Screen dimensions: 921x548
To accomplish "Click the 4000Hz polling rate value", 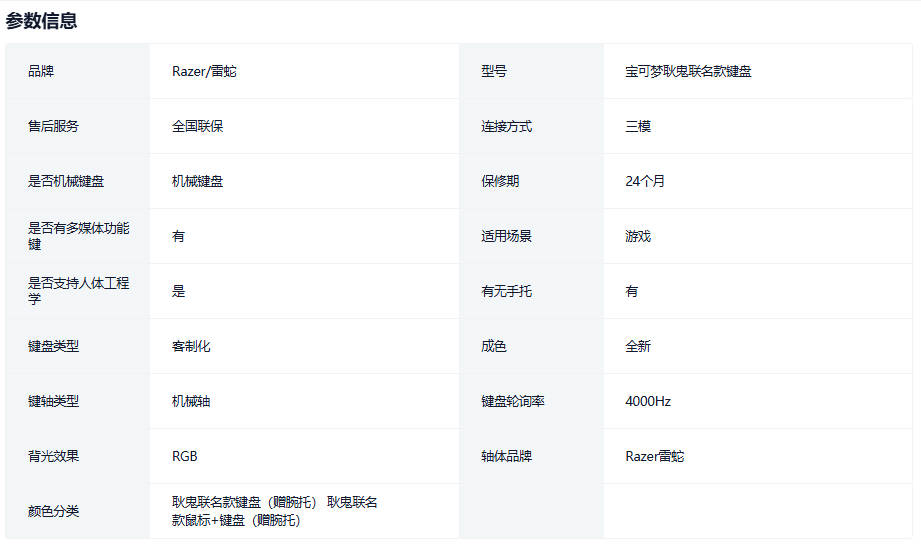I will coord(648,401).
